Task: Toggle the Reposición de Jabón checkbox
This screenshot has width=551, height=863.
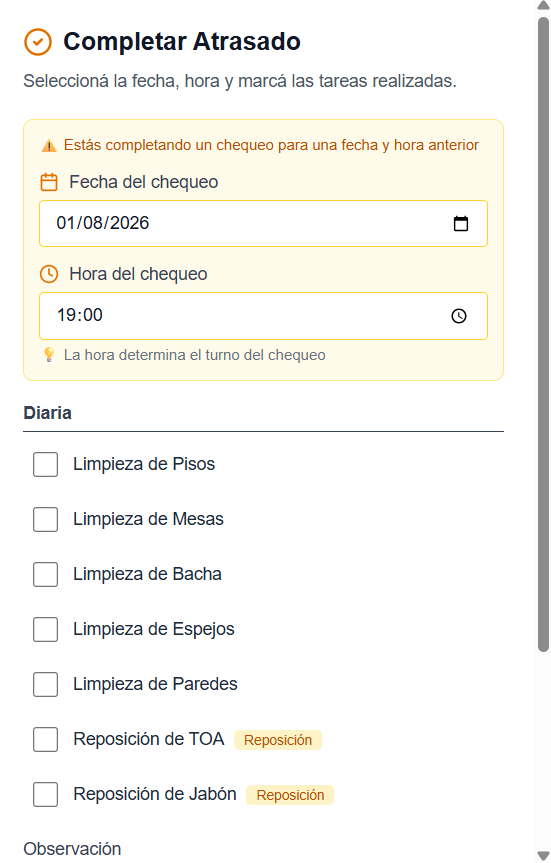Action: 46,795
